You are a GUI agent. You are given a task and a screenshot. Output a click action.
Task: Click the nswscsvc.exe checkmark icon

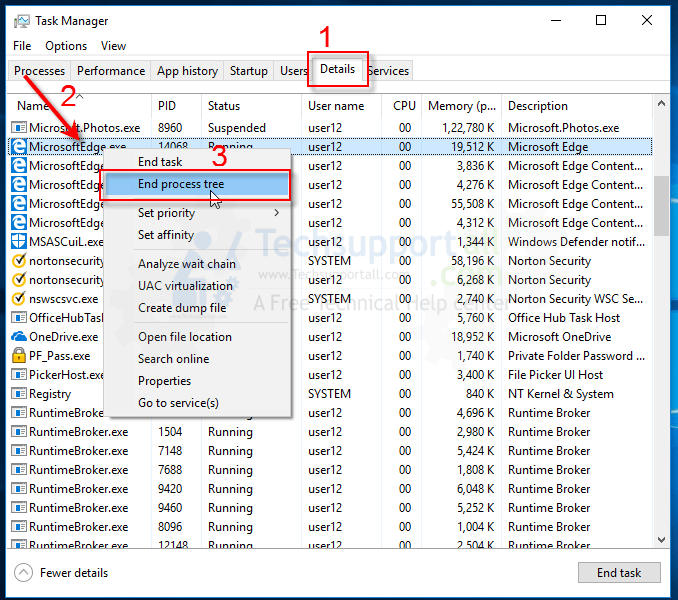click(x=19, y=298)
